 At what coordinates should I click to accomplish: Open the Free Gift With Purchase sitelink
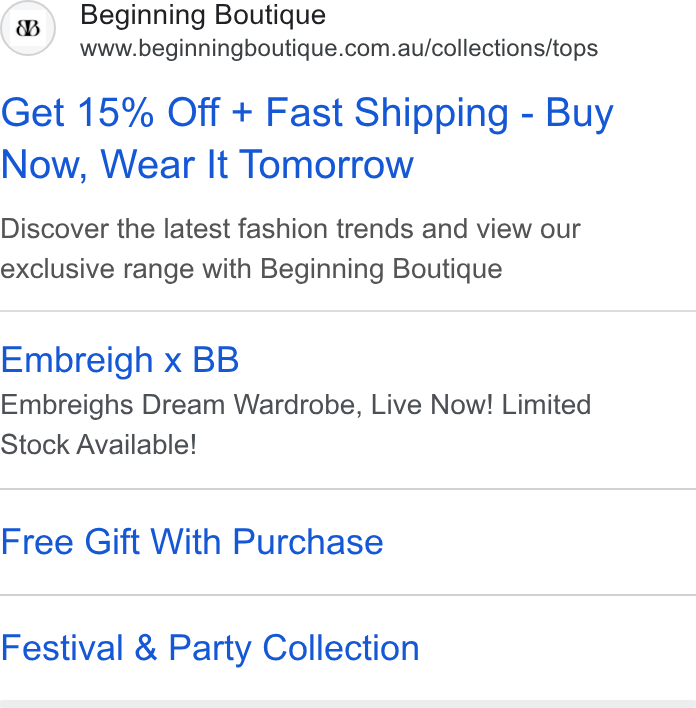[192, 541]
